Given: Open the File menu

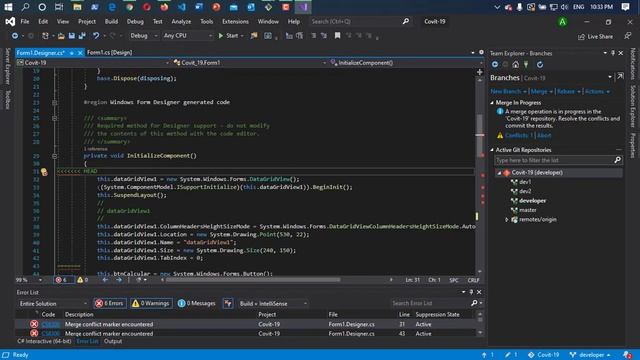Looking at the screenshot, I should click(25, 22).
